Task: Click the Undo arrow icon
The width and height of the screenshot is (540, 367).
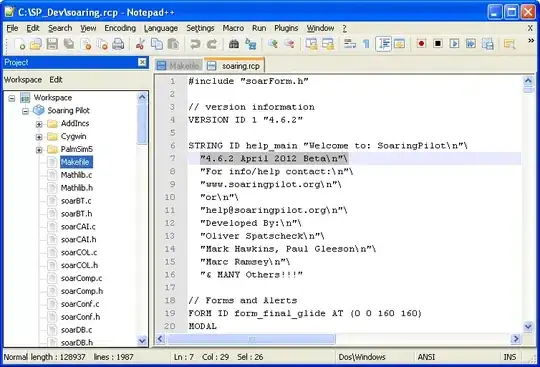Action: [x=195, y=44]
